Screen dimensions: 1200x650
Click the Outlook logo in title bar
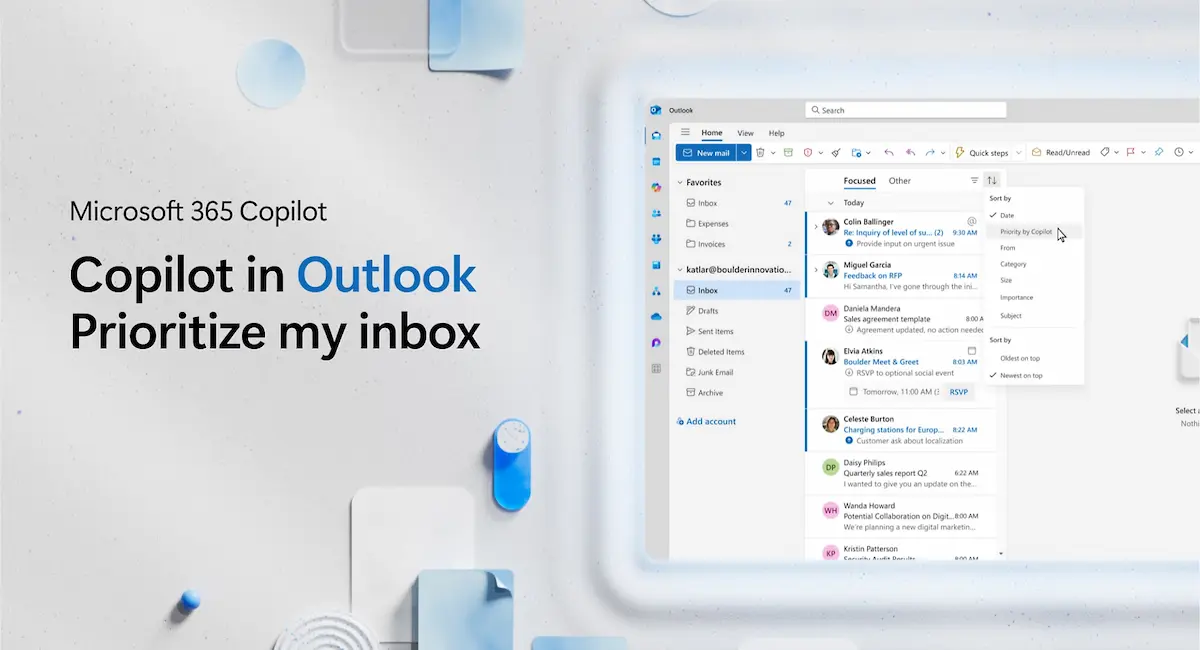point(656,110)
